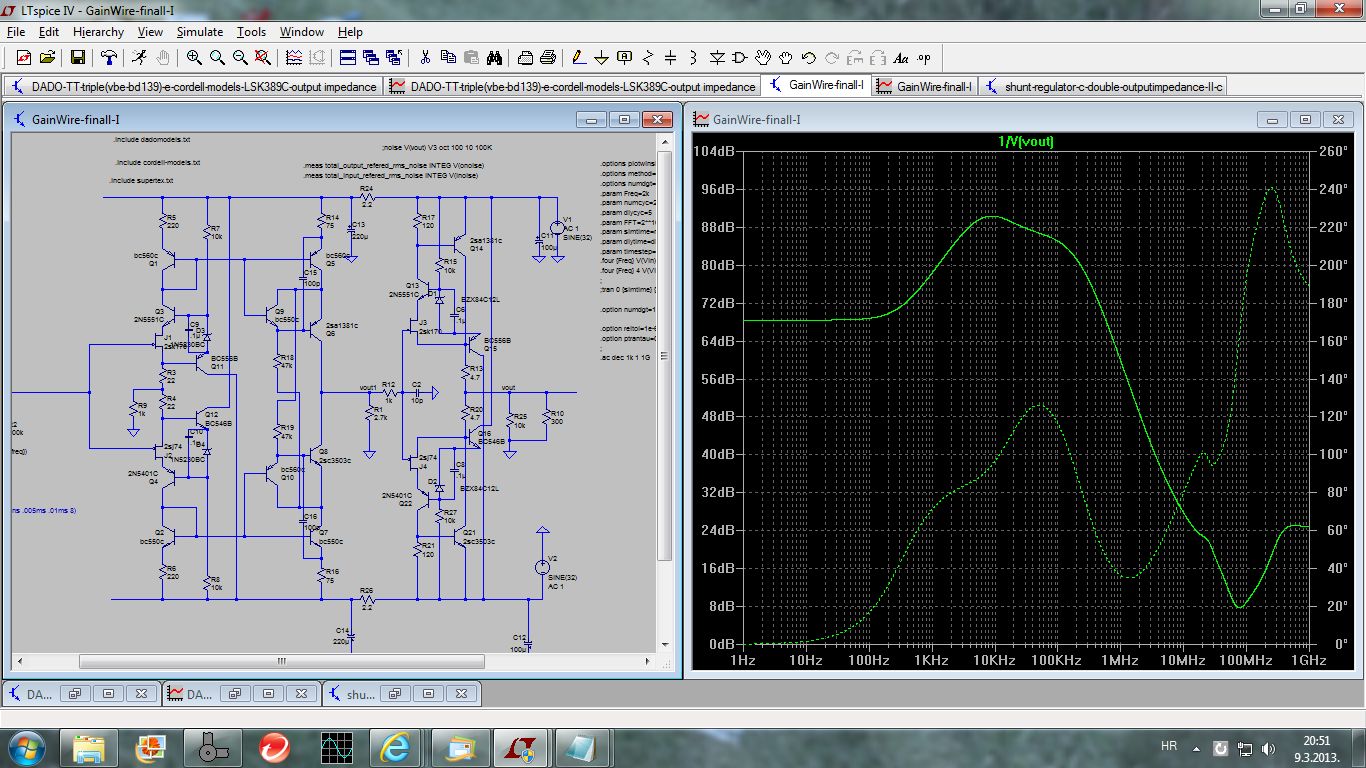
Task: Open Component browser (AND gate icon)
Action: coord(740,58)
